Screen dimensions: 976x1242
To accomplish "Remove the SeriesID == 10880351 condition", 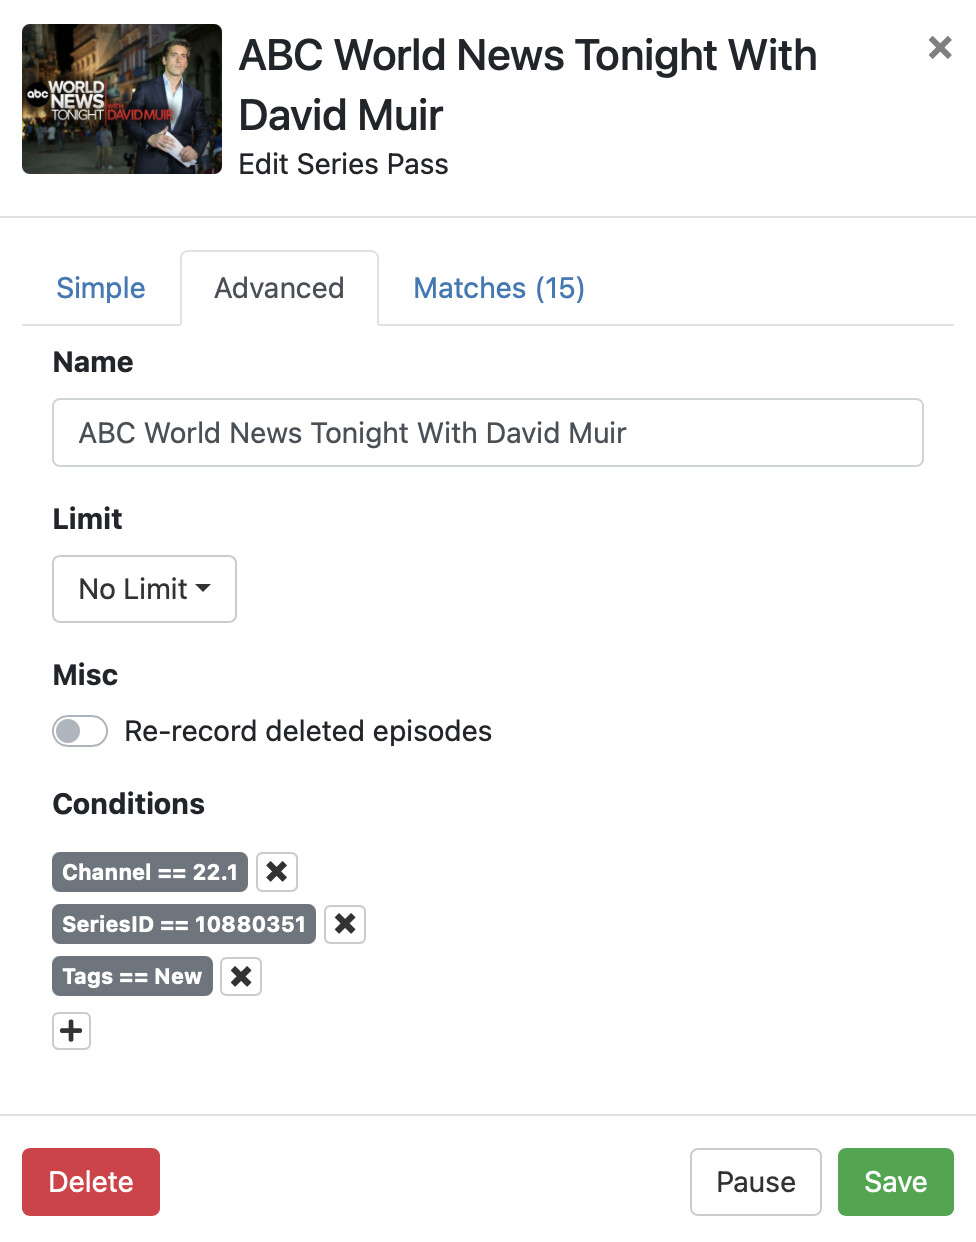I will (345, 924).
